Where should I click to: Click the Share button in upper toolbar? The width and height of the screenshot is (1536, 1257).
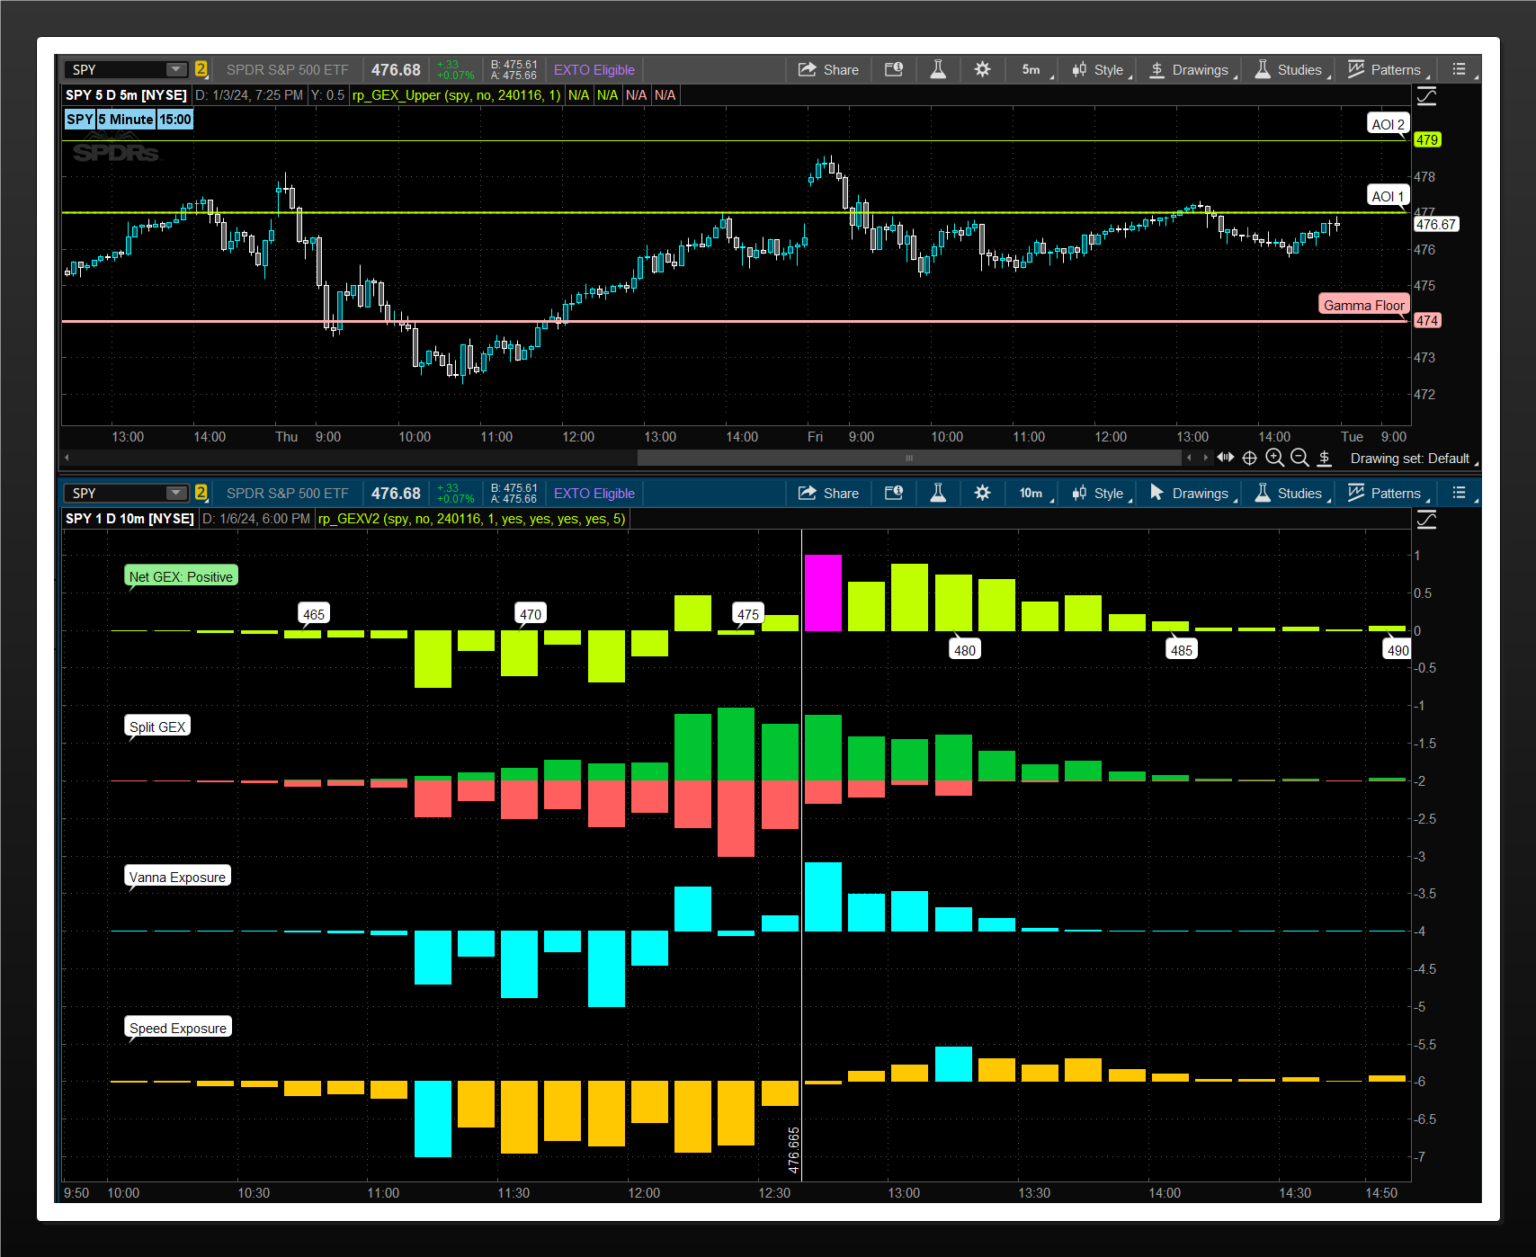click(828, 69)
